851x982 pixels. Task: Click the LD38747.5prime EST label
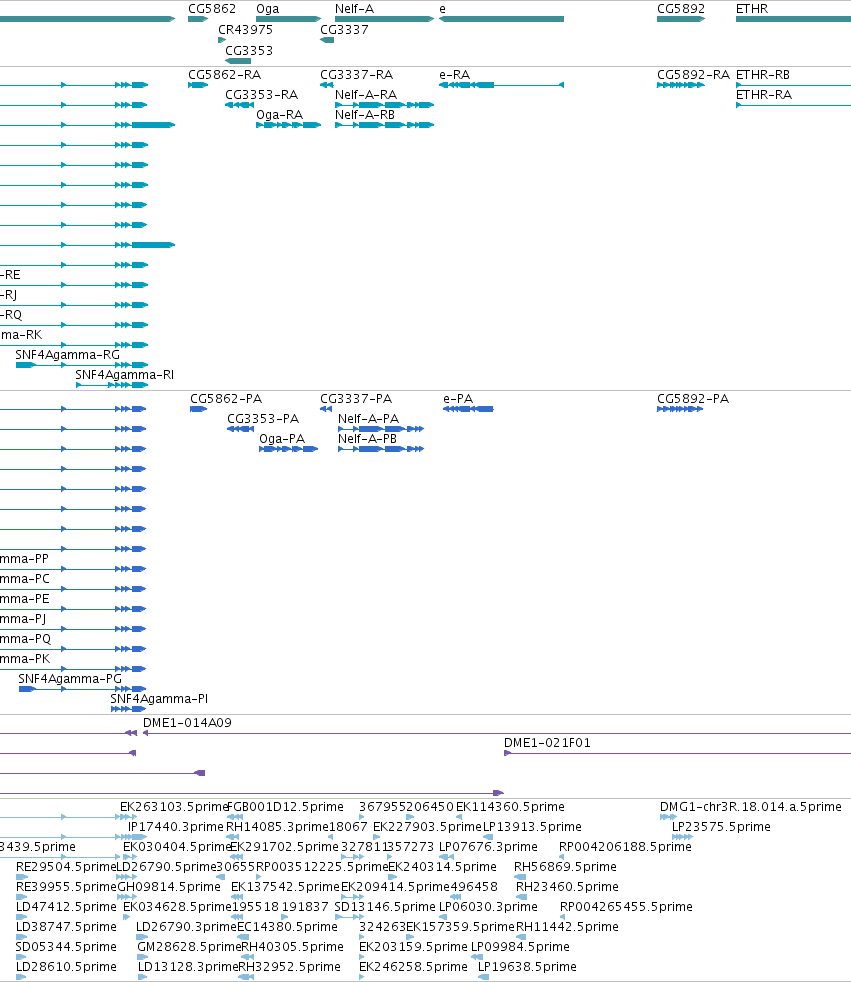[x=66, y=927]
